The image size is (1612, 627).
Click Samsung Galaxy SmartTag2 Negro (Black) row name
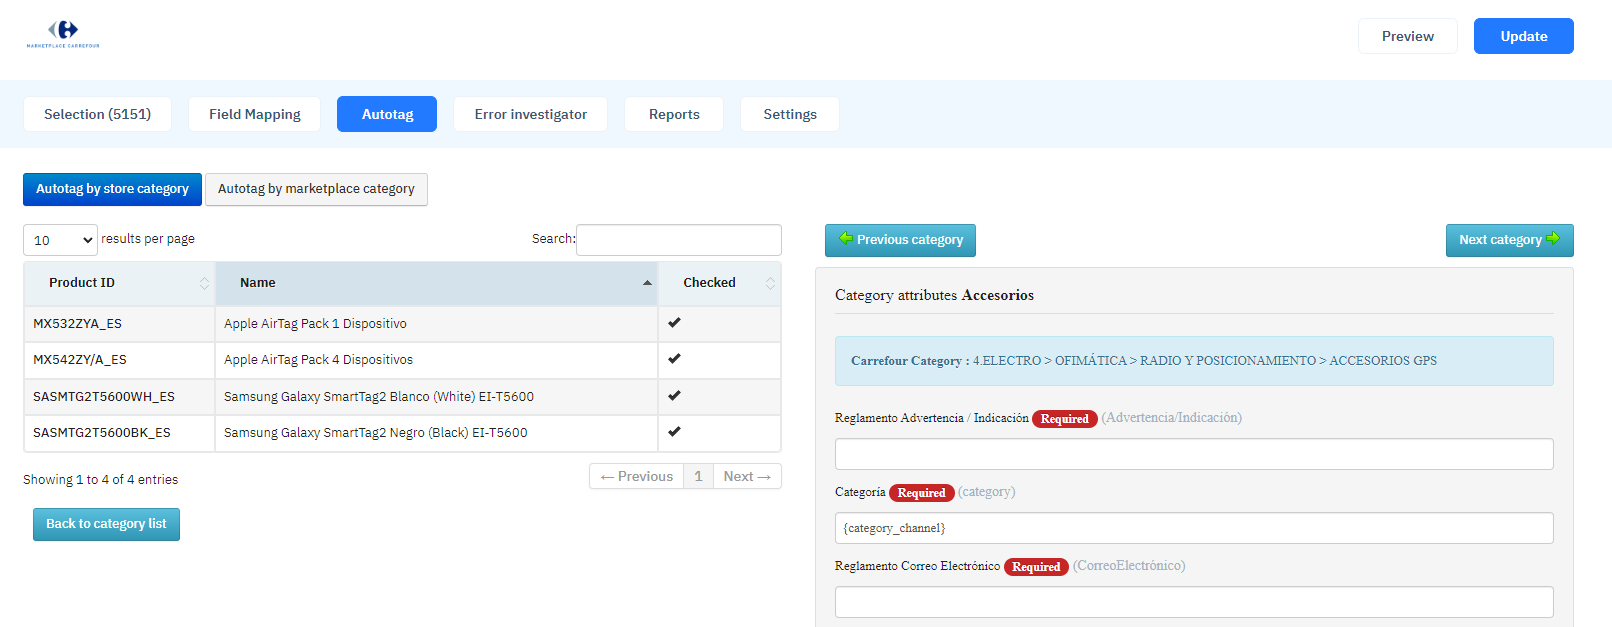(x=376, y=433)
